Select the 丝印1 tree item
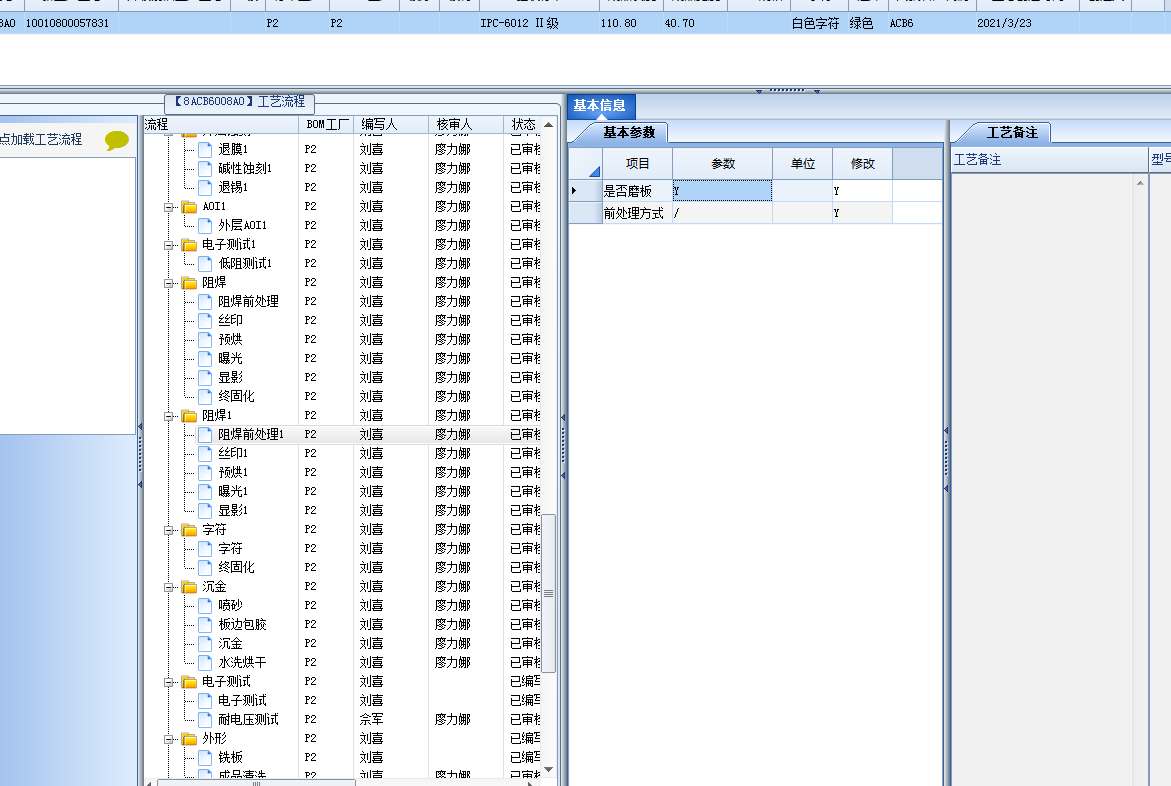Image resolution: width=1171 pixels, height=786 pixels. click(x=233, y=453)
